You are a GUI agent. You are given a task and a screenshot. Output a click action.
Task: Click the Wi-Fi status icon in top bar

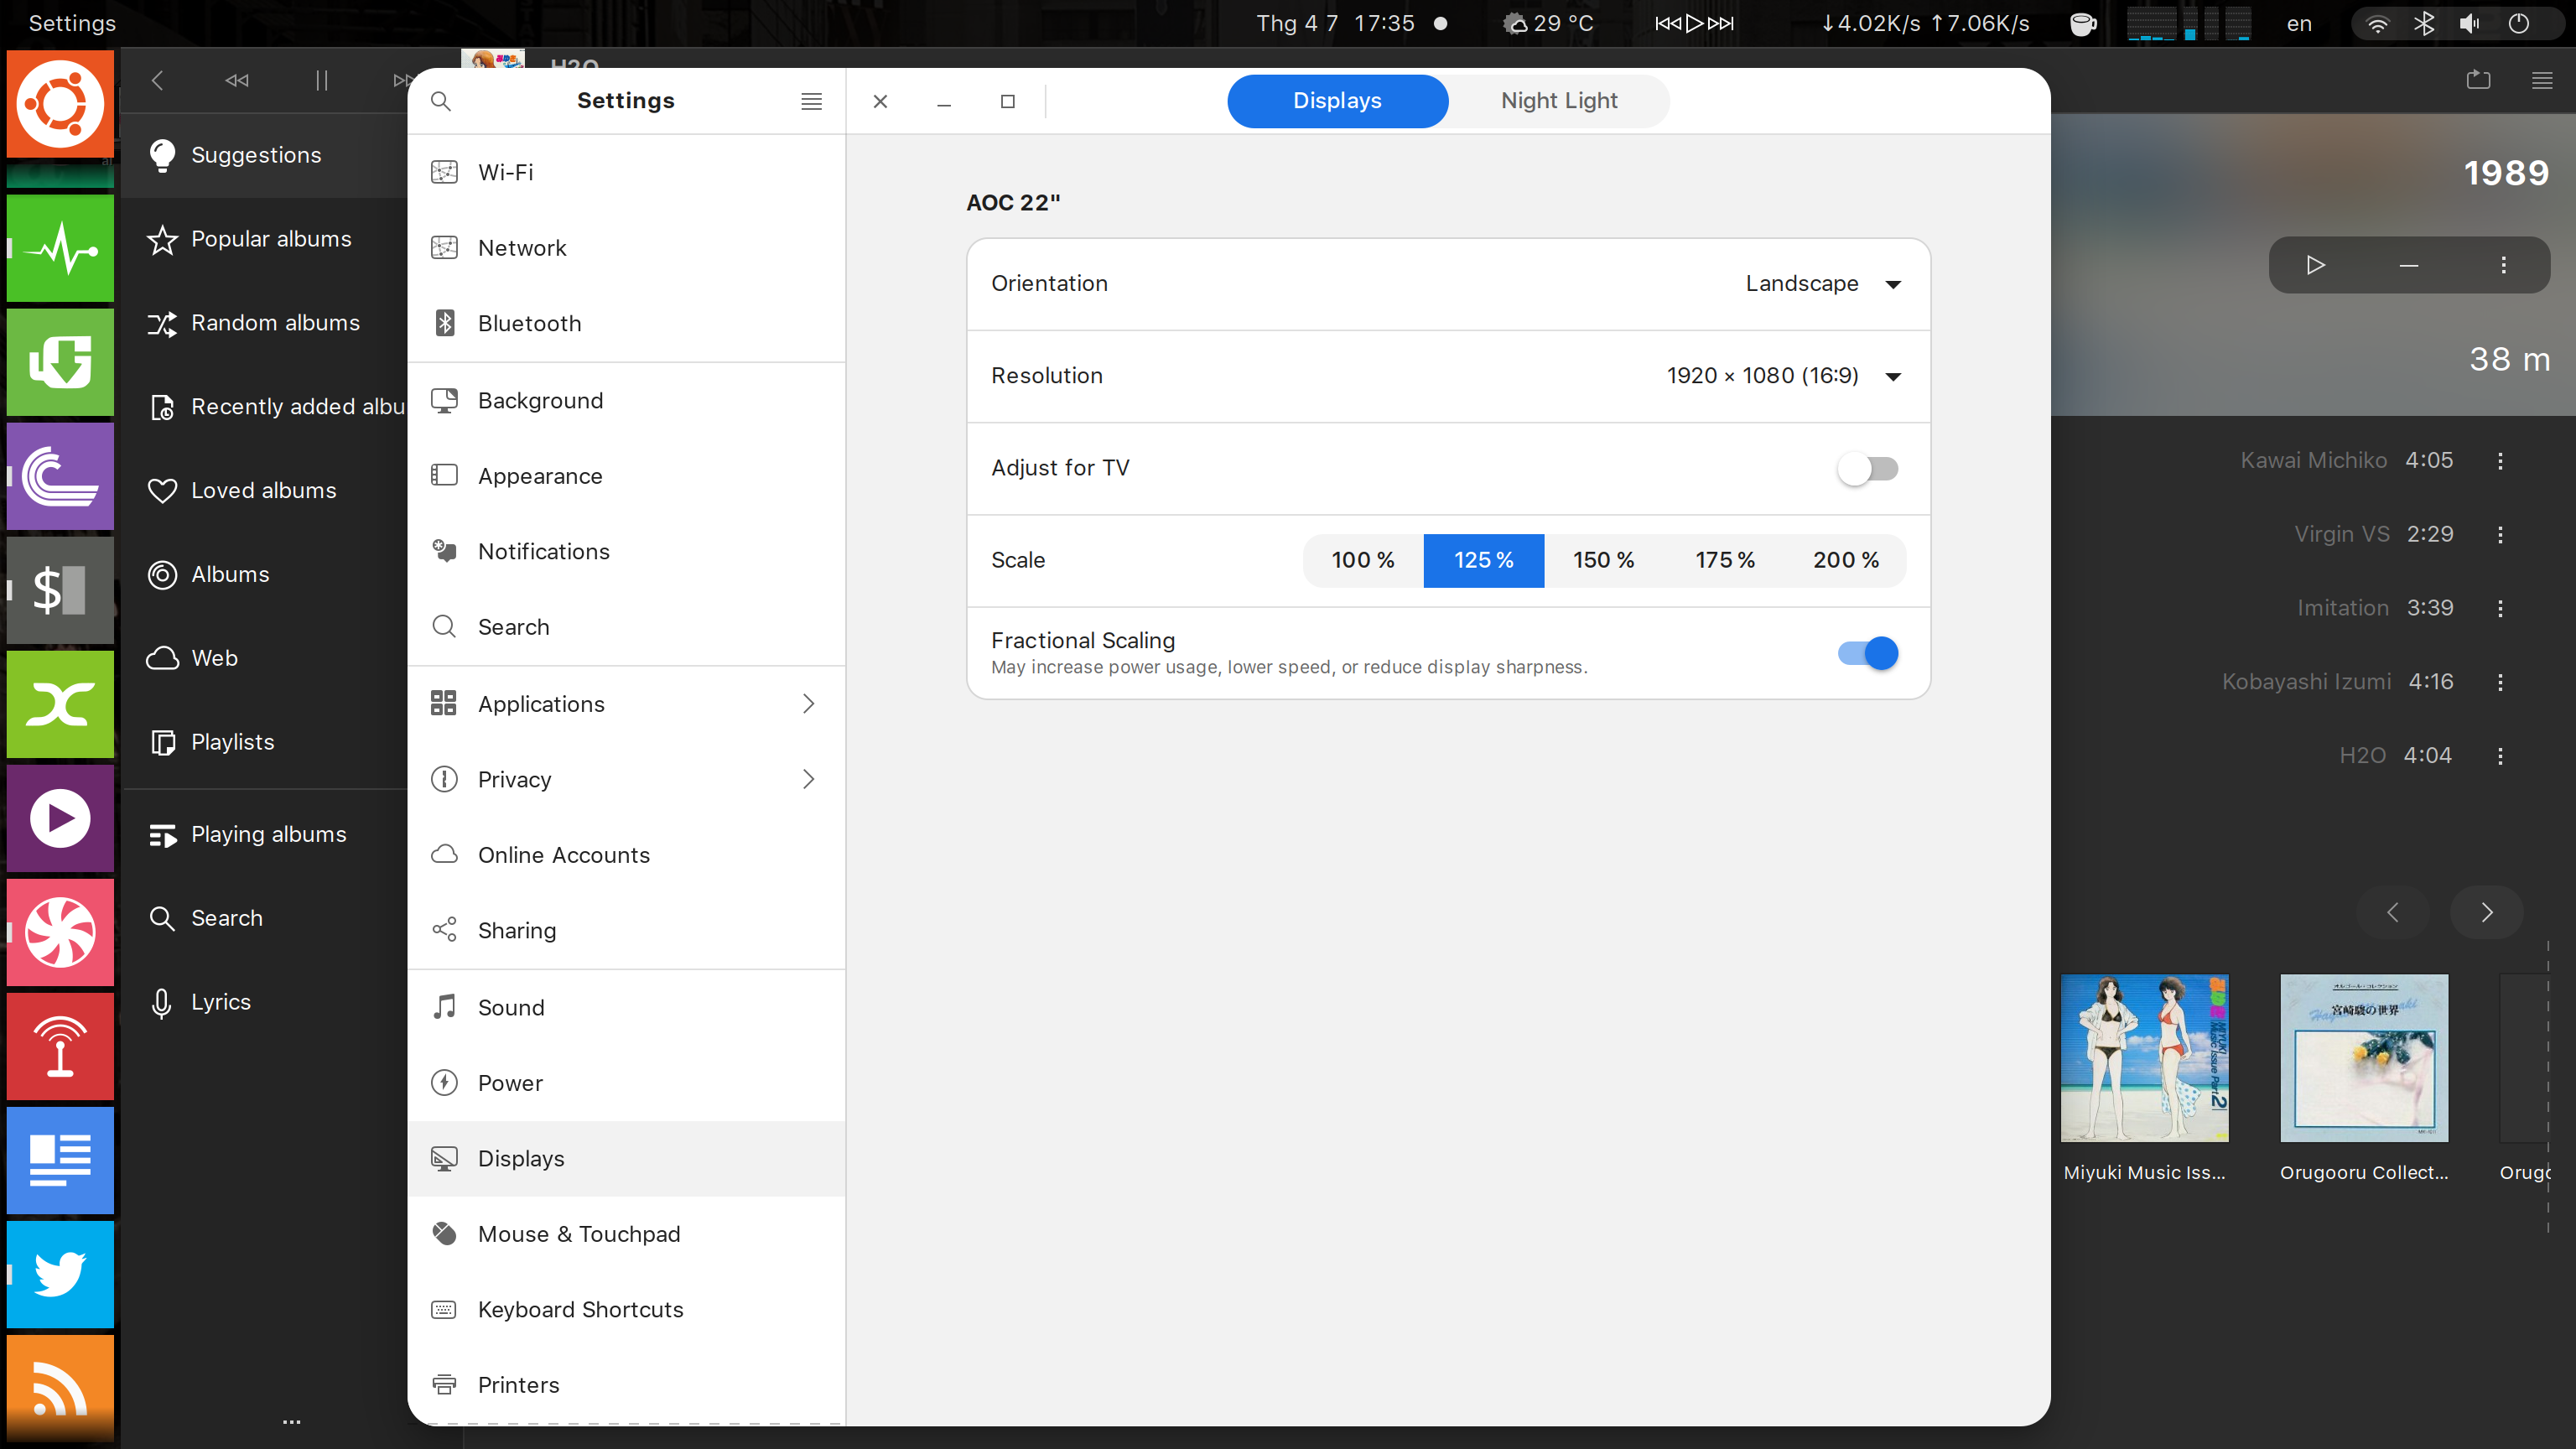click(x=2378, y=24)
